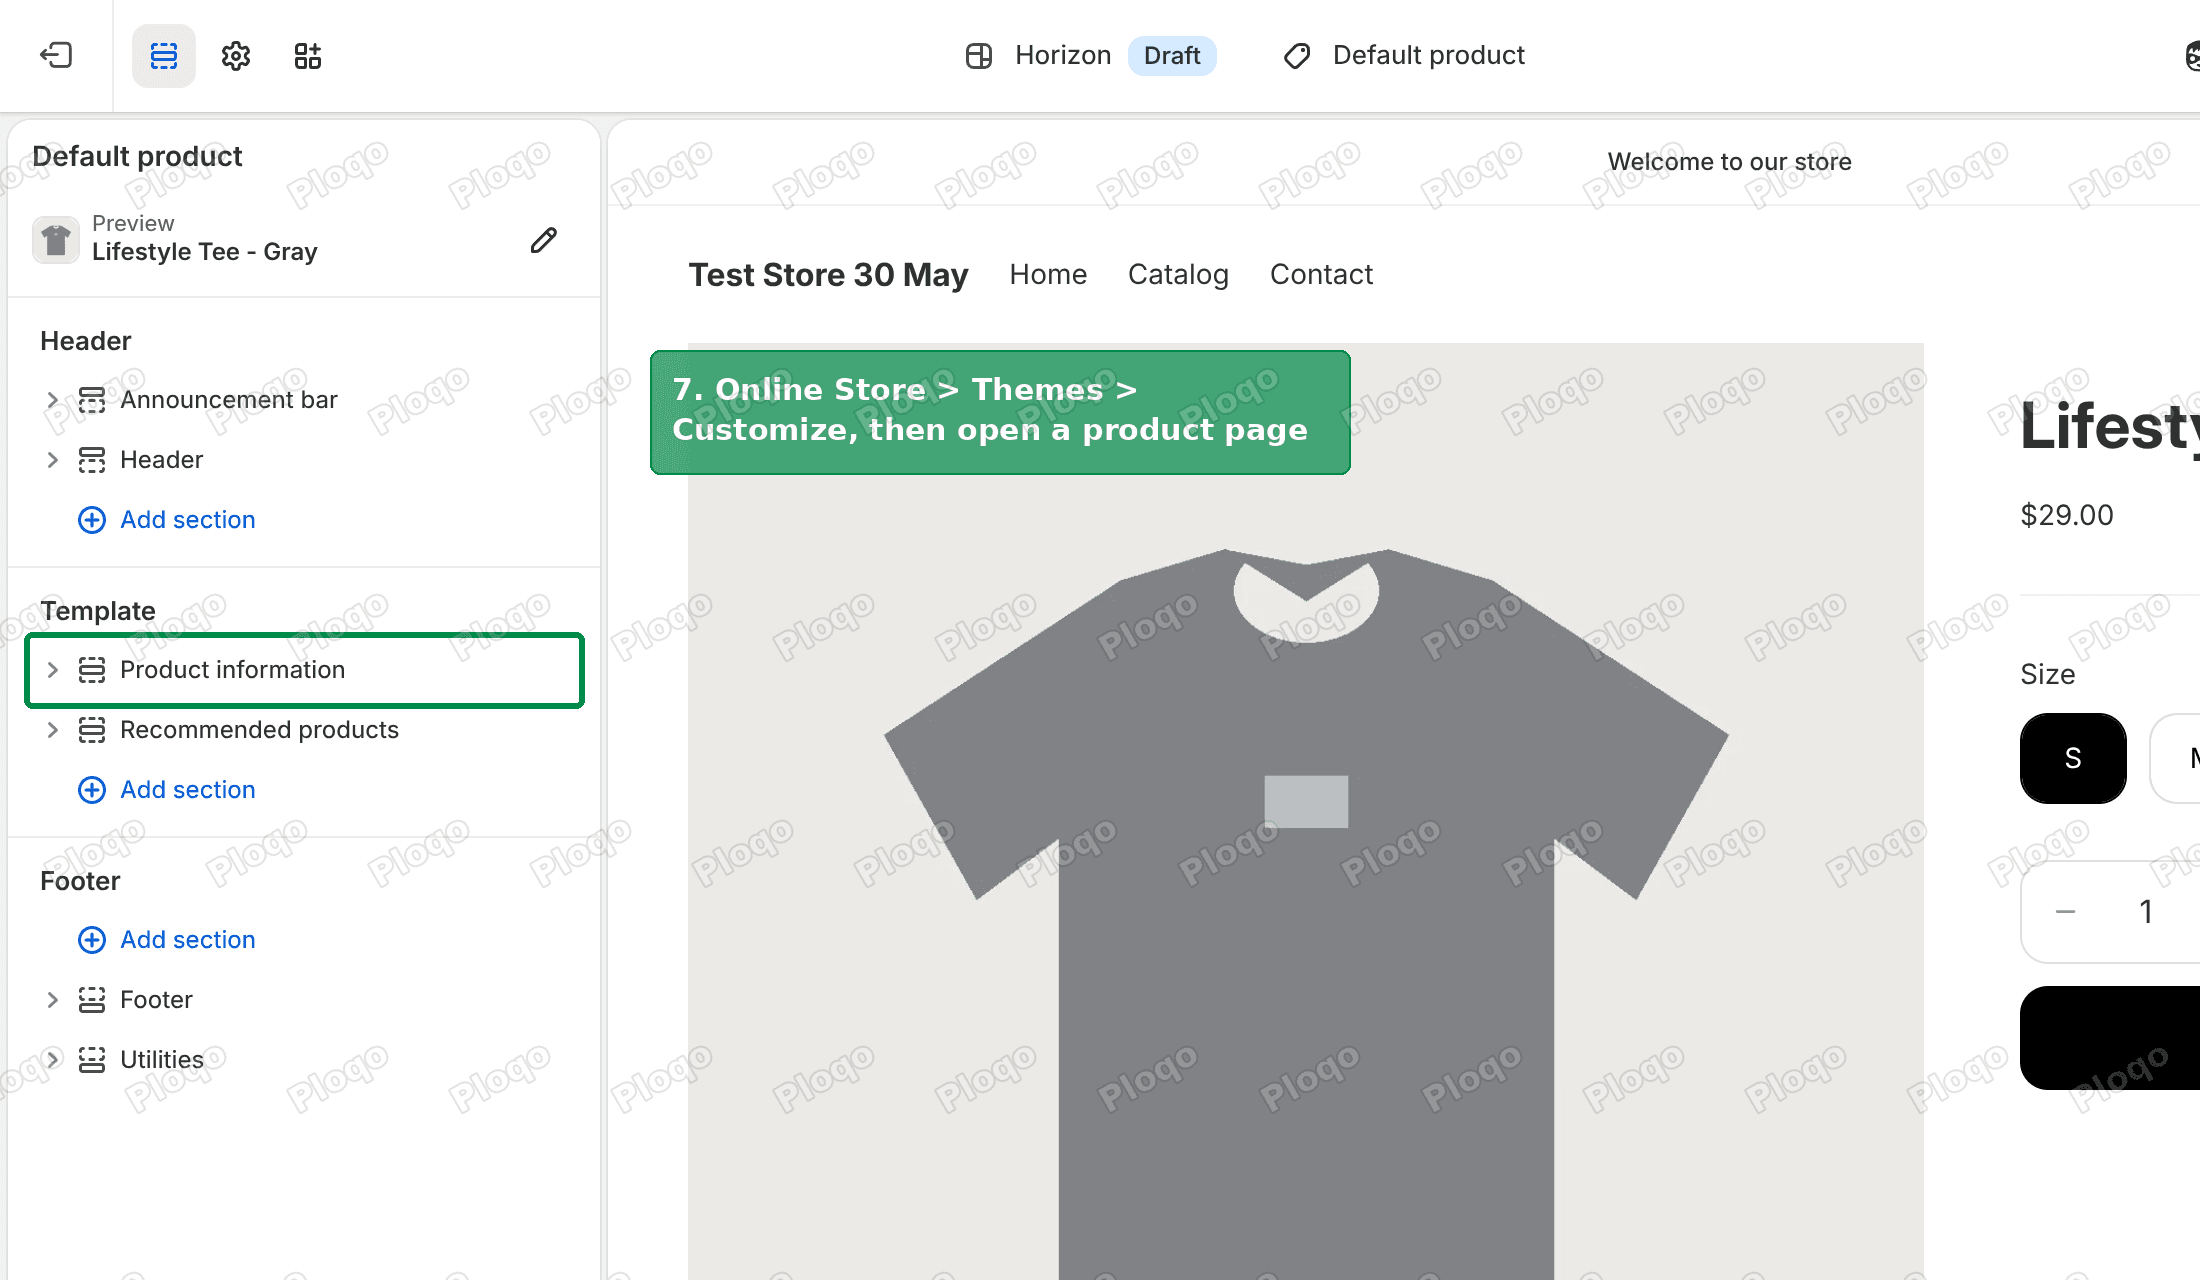Click the Recommended products section icon
This screenshot has height=1280, width=2200.
[x=92, y=730]
